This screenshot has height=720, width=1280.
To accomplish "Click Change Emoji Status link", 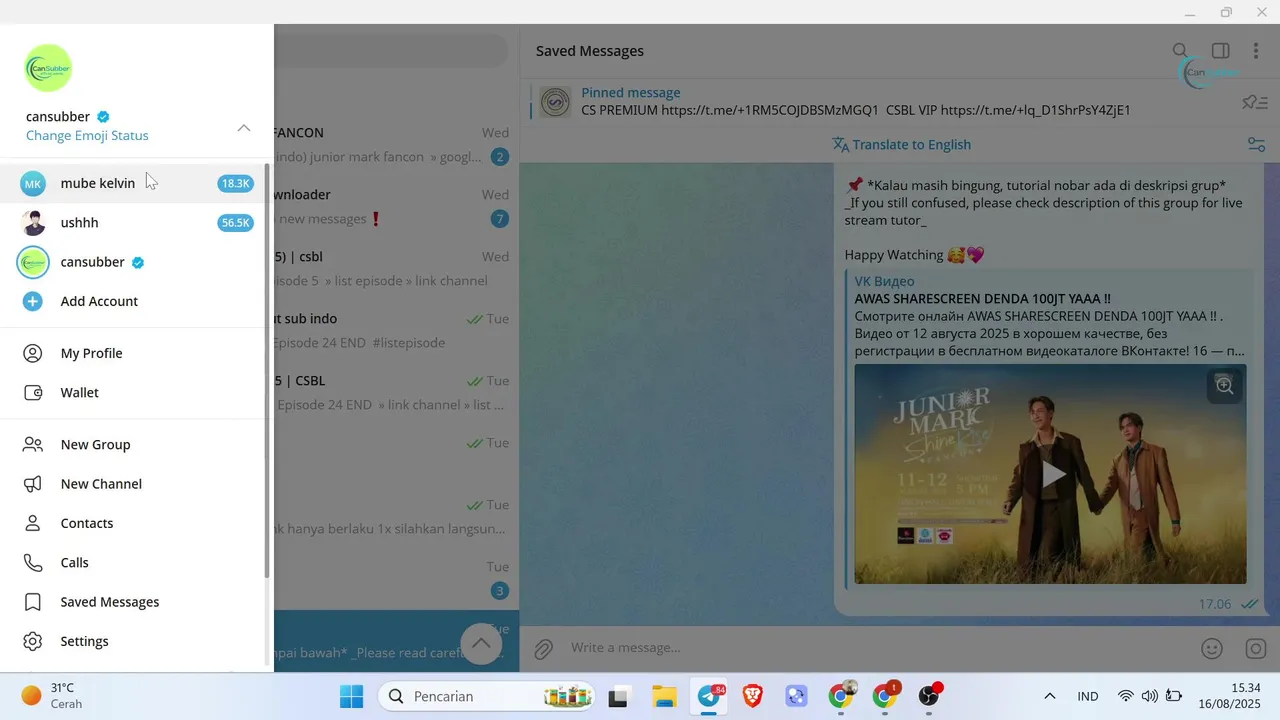I will [x=87, y=136].
